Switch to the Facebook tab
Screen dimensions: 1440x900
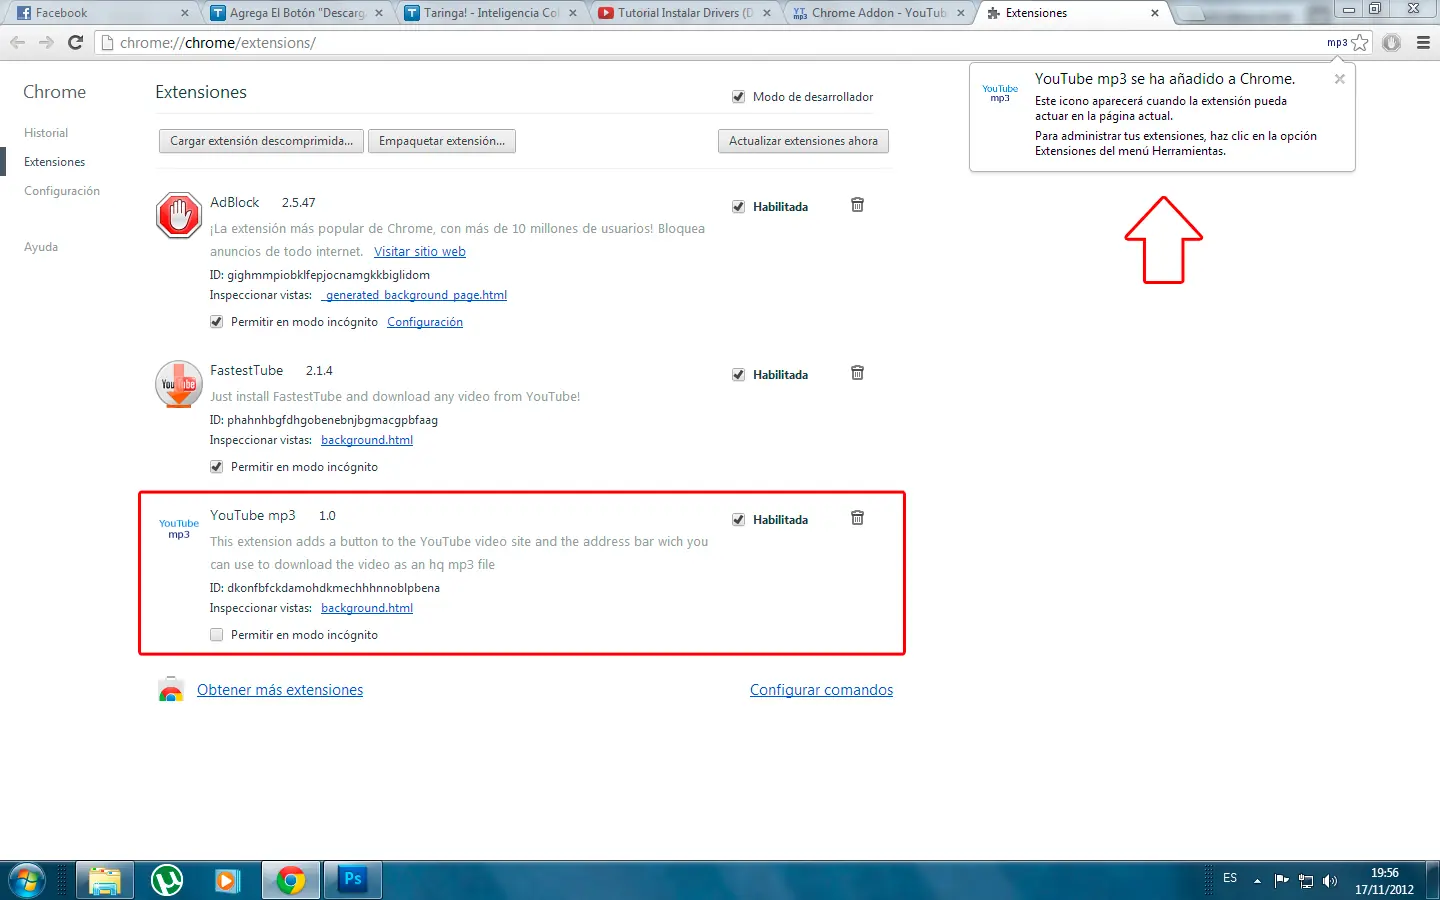point(100,13)
